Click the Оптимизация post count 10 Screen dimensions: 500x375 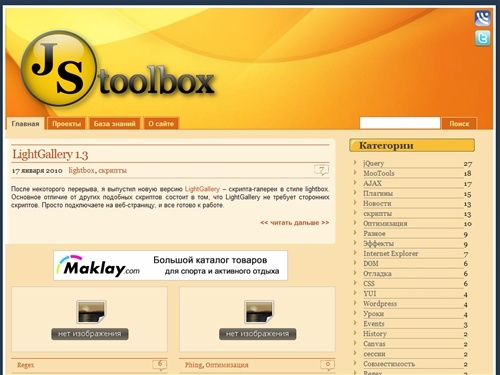tap(468, 224)
